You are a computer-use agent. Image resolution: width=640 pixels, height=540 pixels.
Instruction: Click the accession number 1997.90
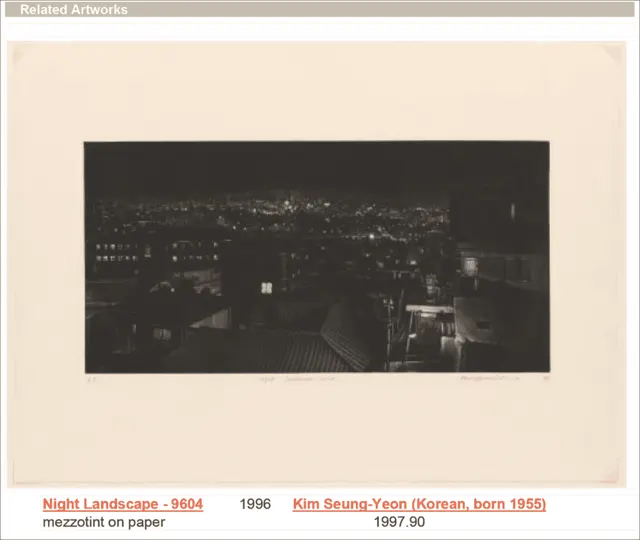(x=399, y=522)
